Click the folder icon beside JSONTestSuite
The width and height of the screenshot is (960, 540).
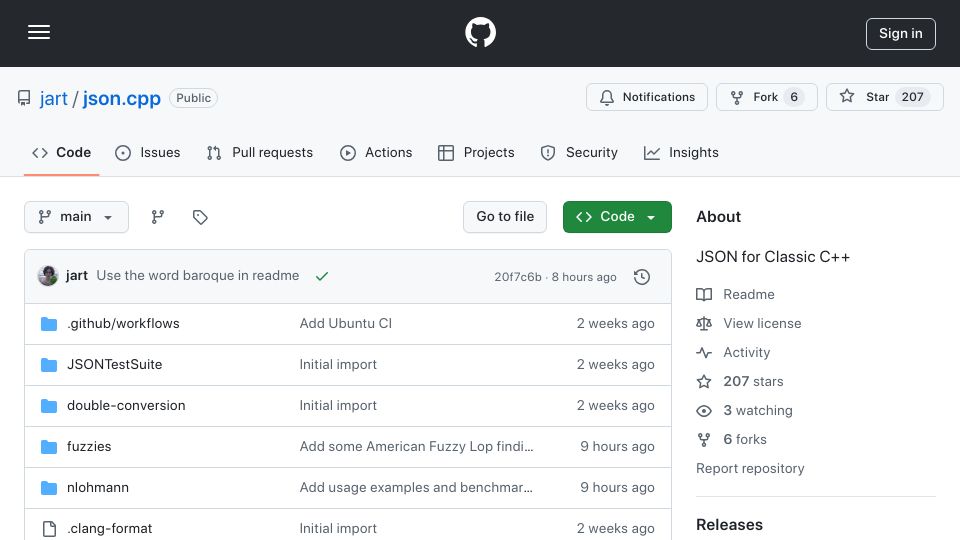49,364
